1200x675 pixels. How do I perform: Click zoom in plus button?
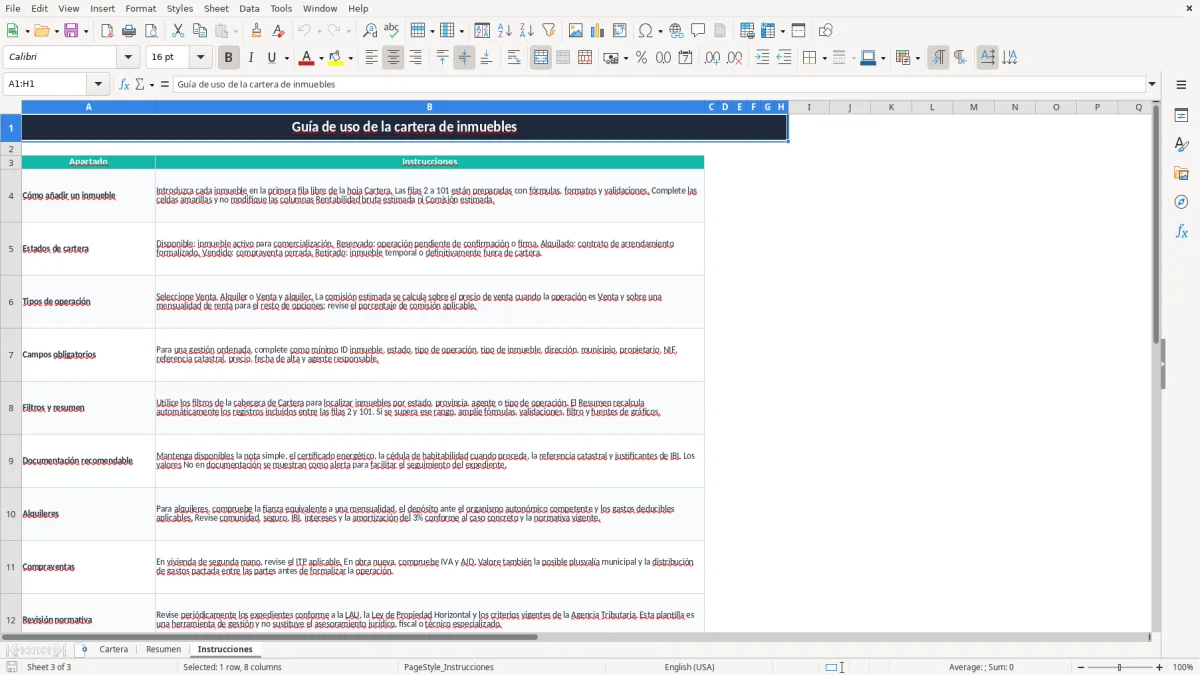1159,667
